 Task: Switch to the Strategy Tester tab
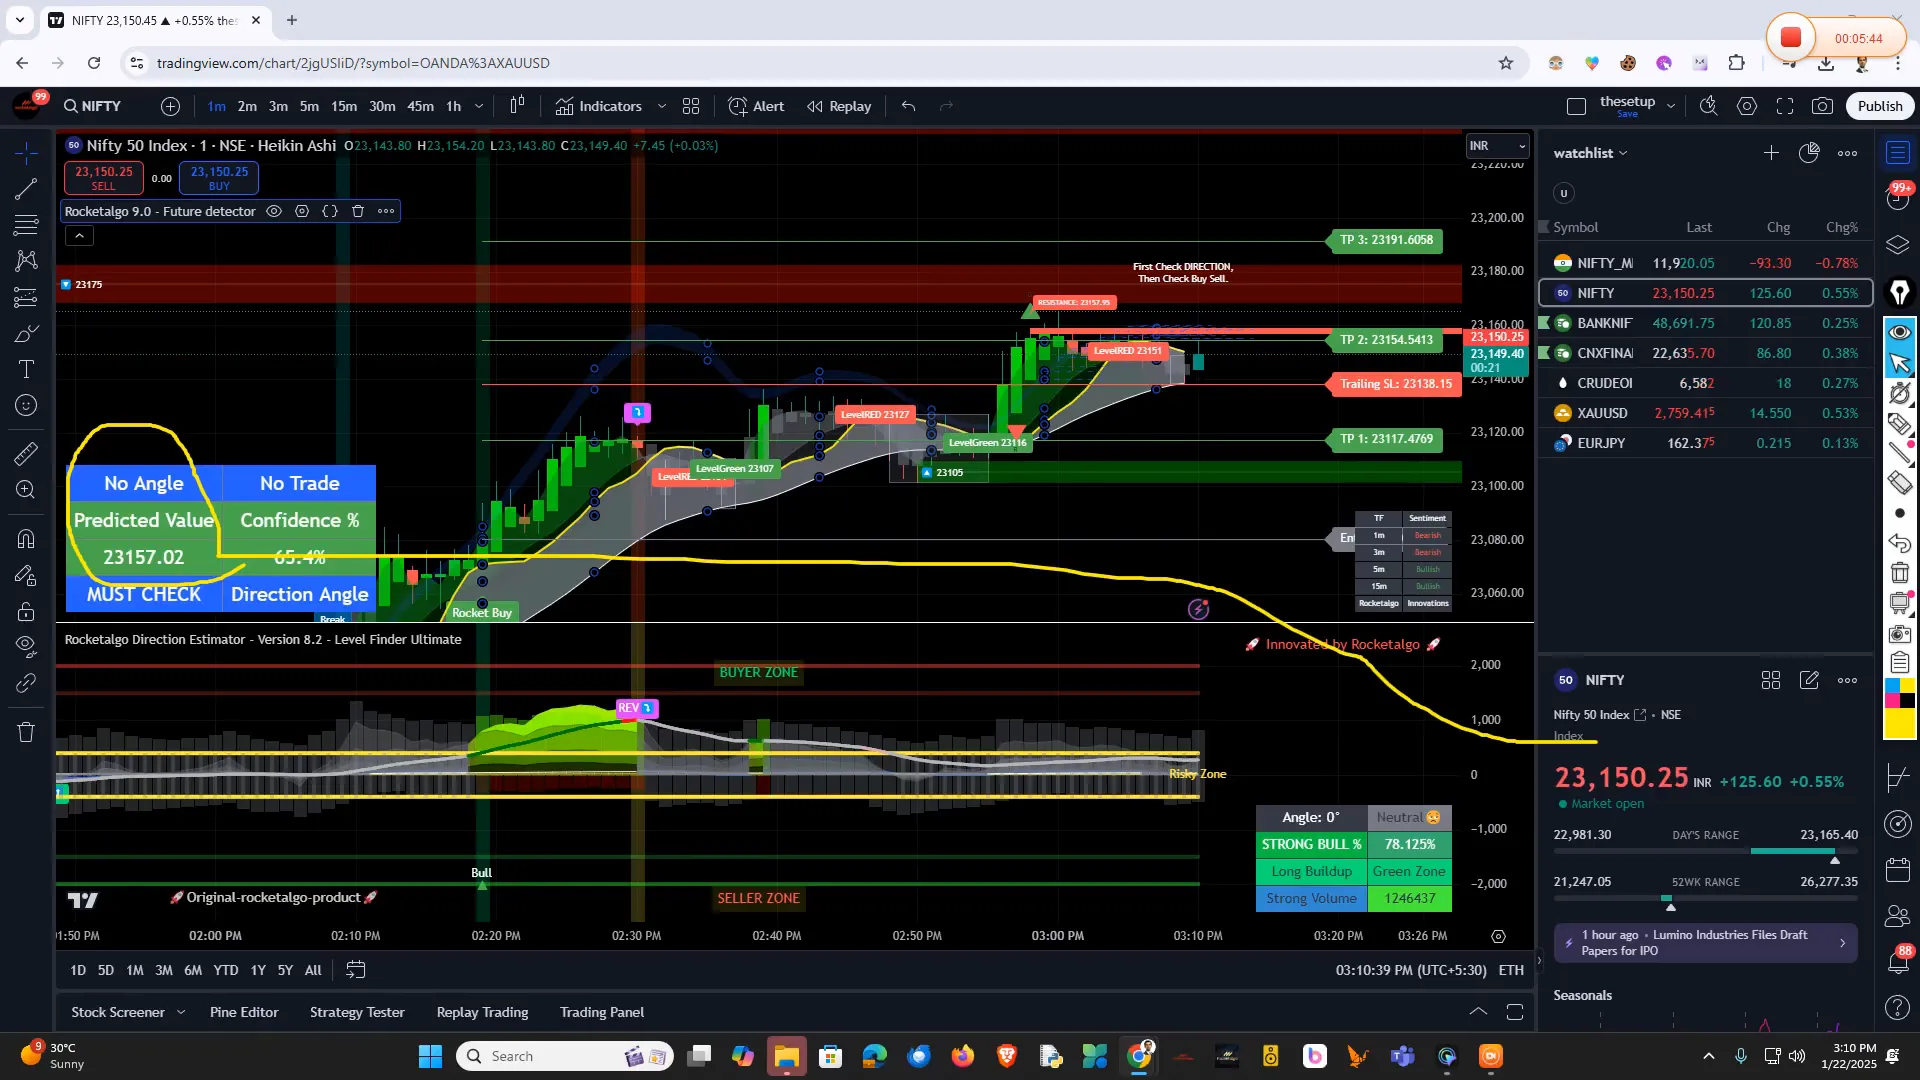pos(357,1012)
